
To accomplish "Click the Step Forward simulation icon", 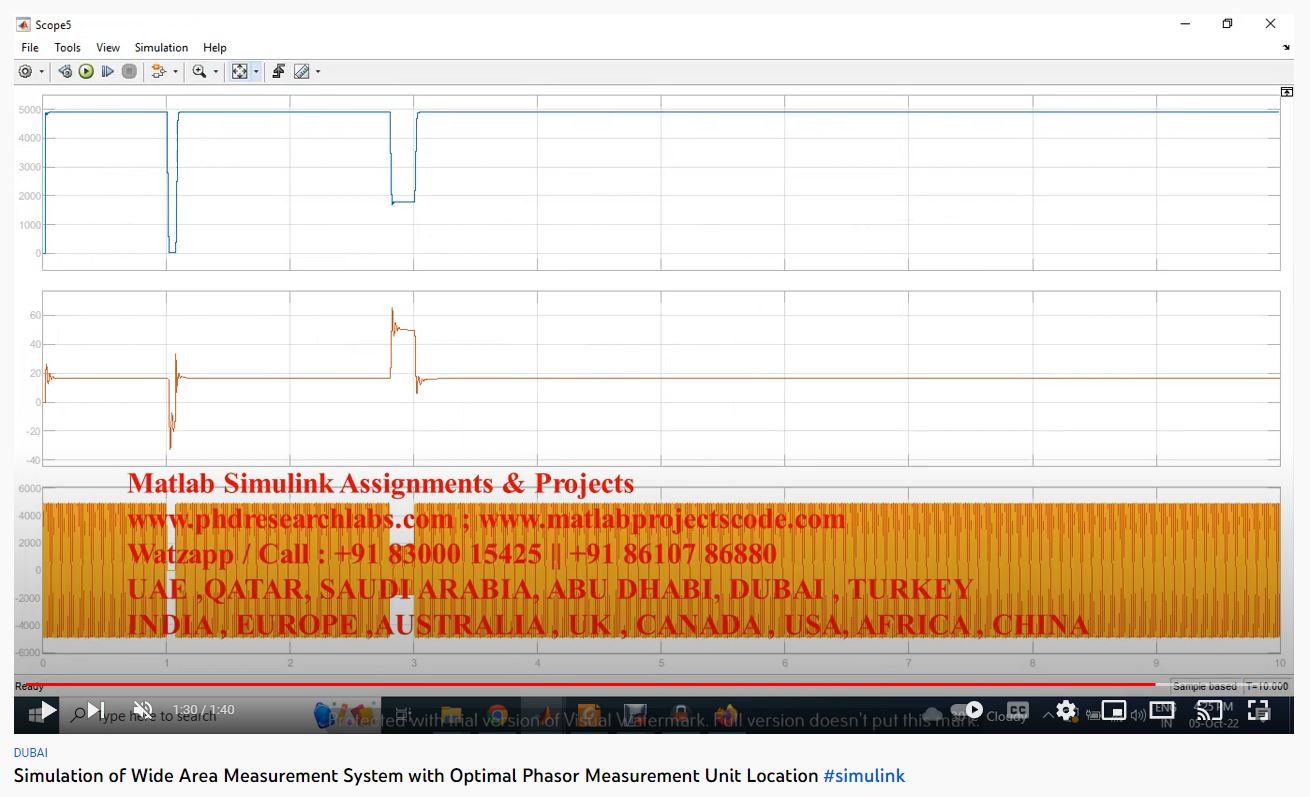I will 107,72.
